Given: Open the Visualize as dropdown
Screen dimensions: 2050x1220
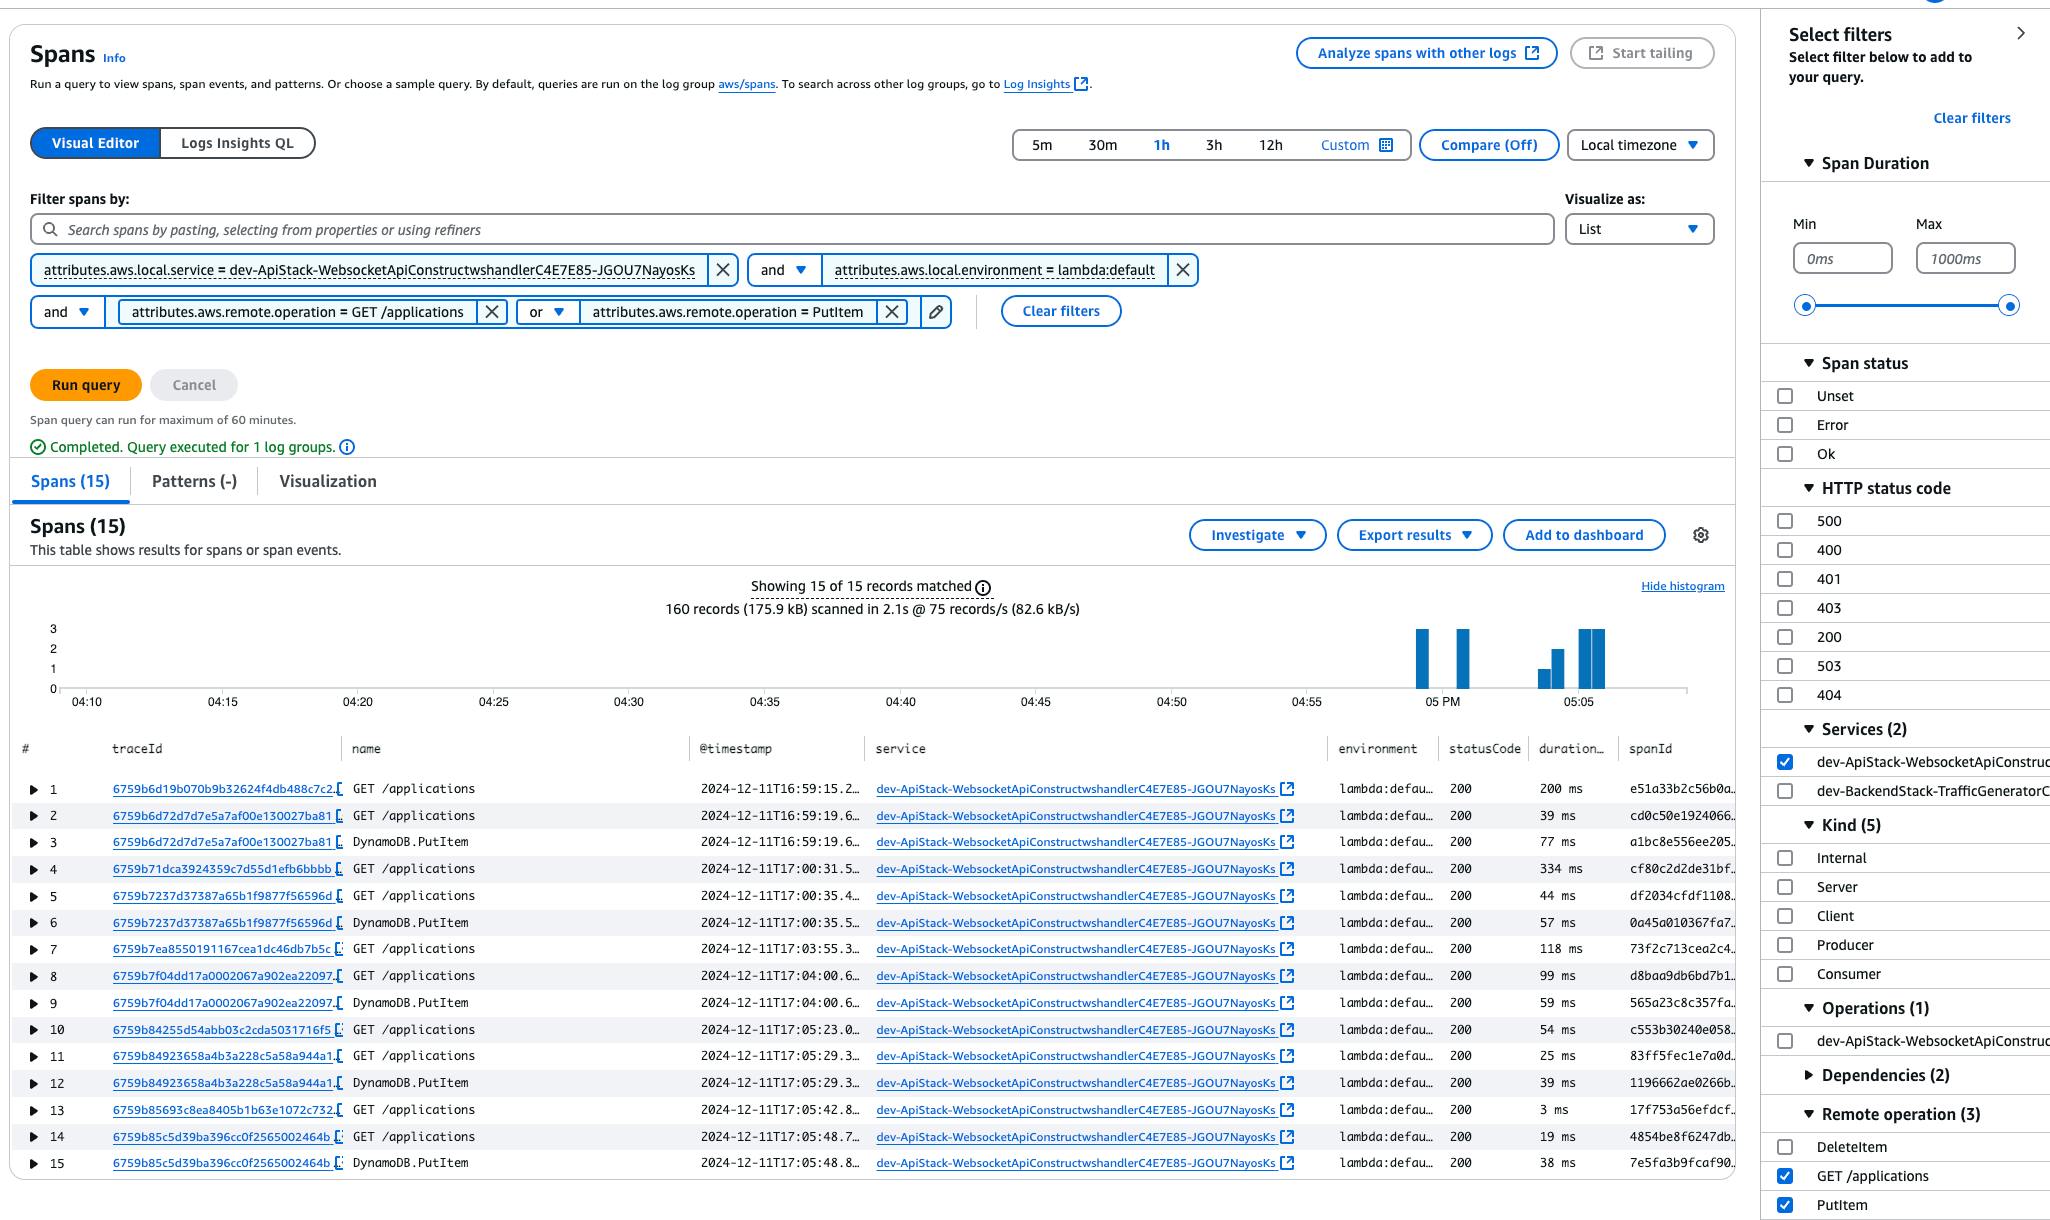Looking at the screenshot, I should tap(1636, 228).
